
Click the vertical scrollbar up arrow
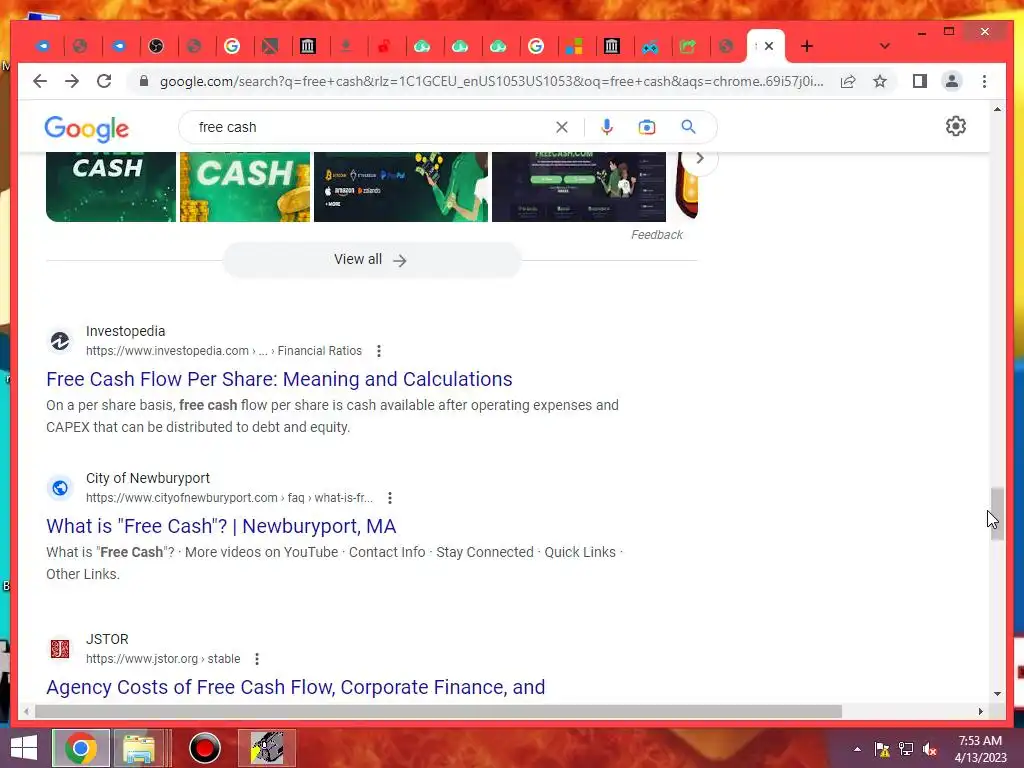point(997,109)
